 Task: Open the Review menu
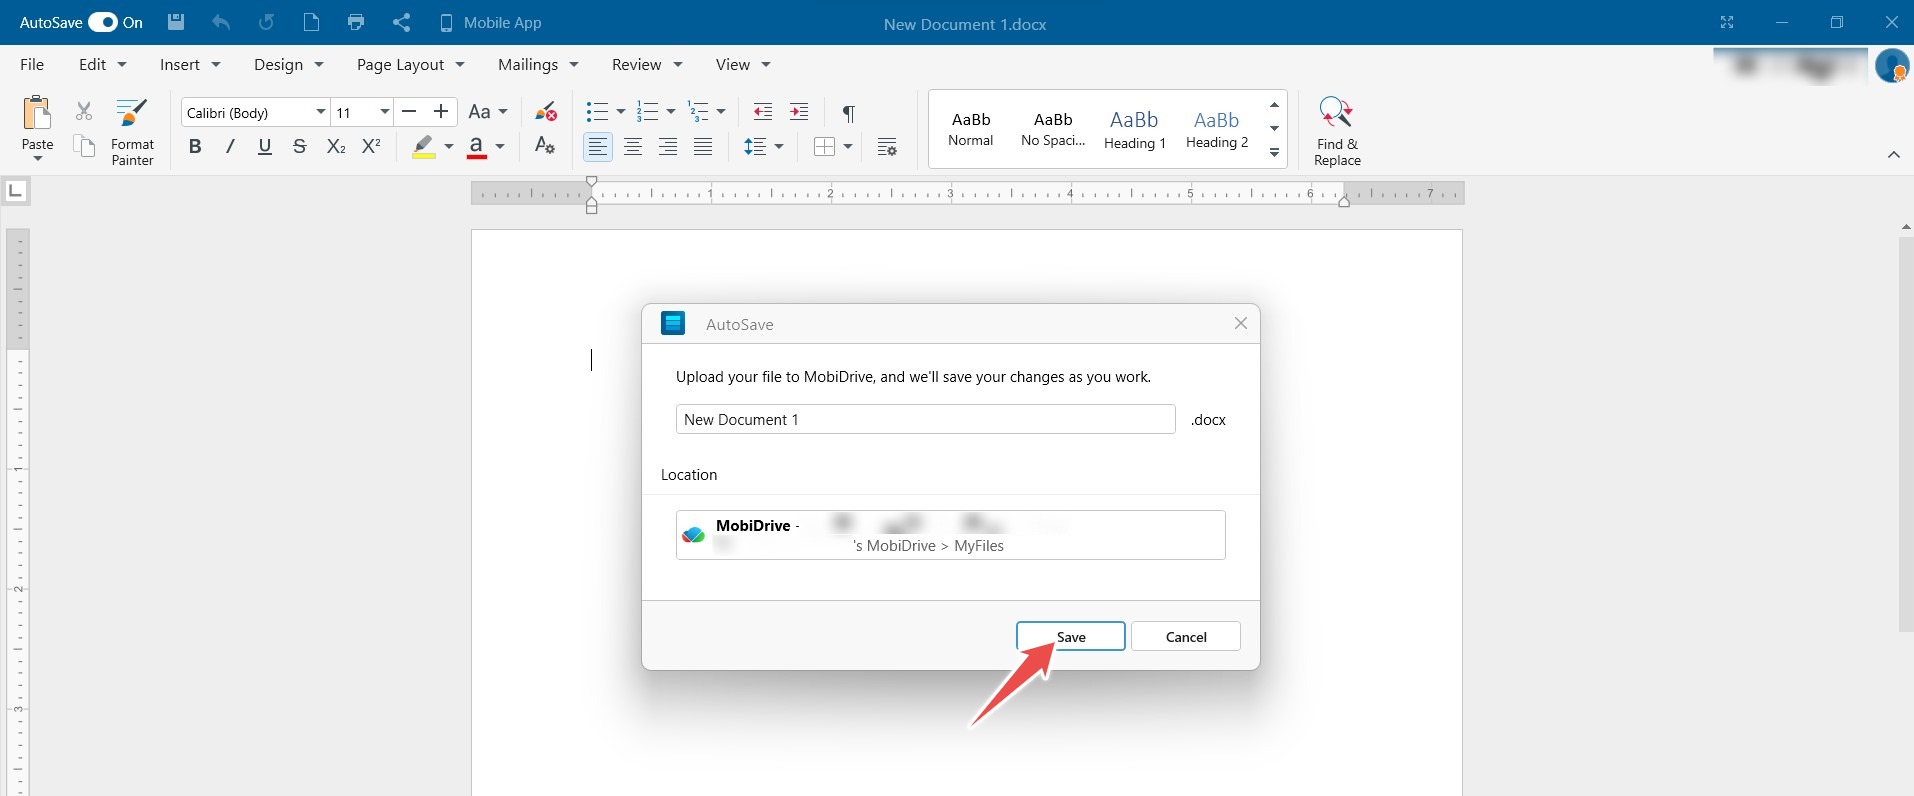(647, 64)
